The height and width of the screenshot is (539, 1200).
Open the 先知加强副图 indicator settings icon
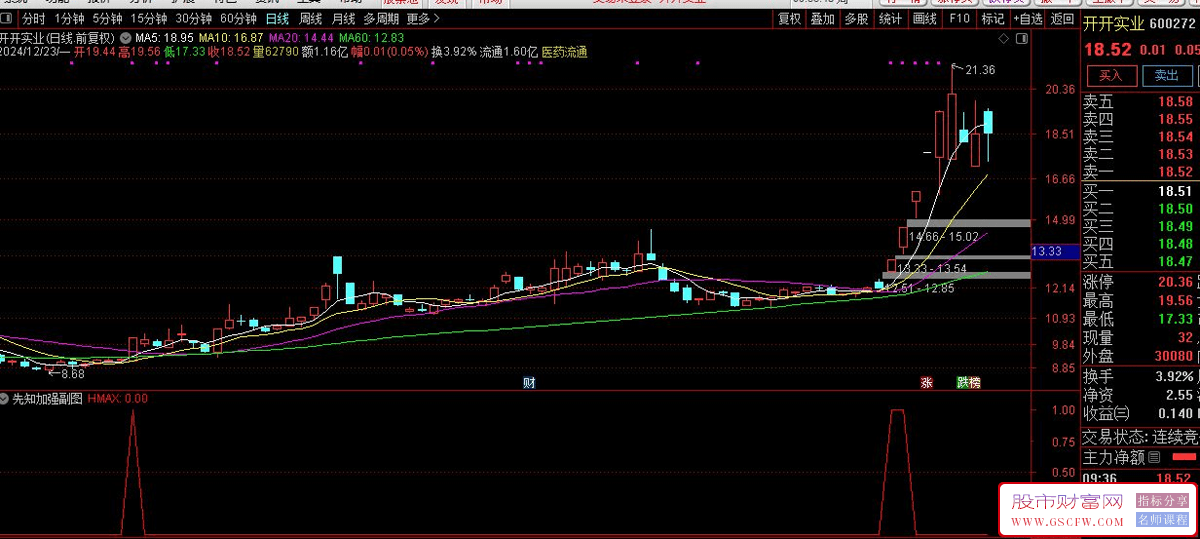coord(5,398)
